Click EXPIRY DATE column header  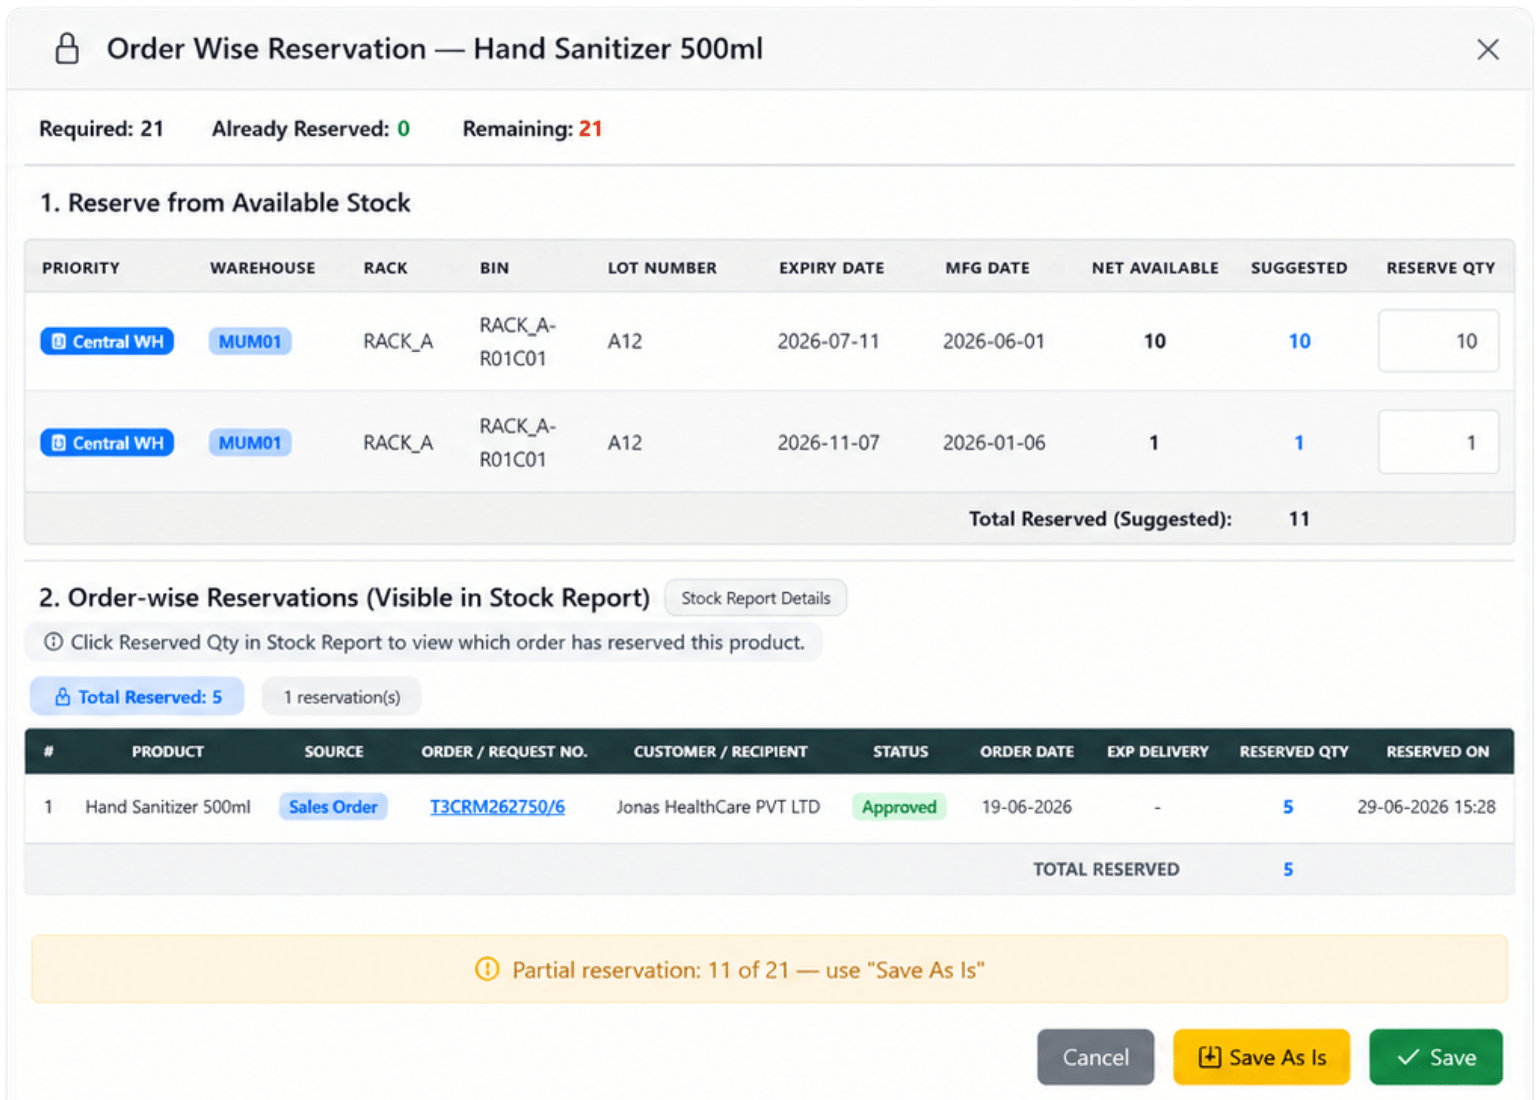coord(831,268)
